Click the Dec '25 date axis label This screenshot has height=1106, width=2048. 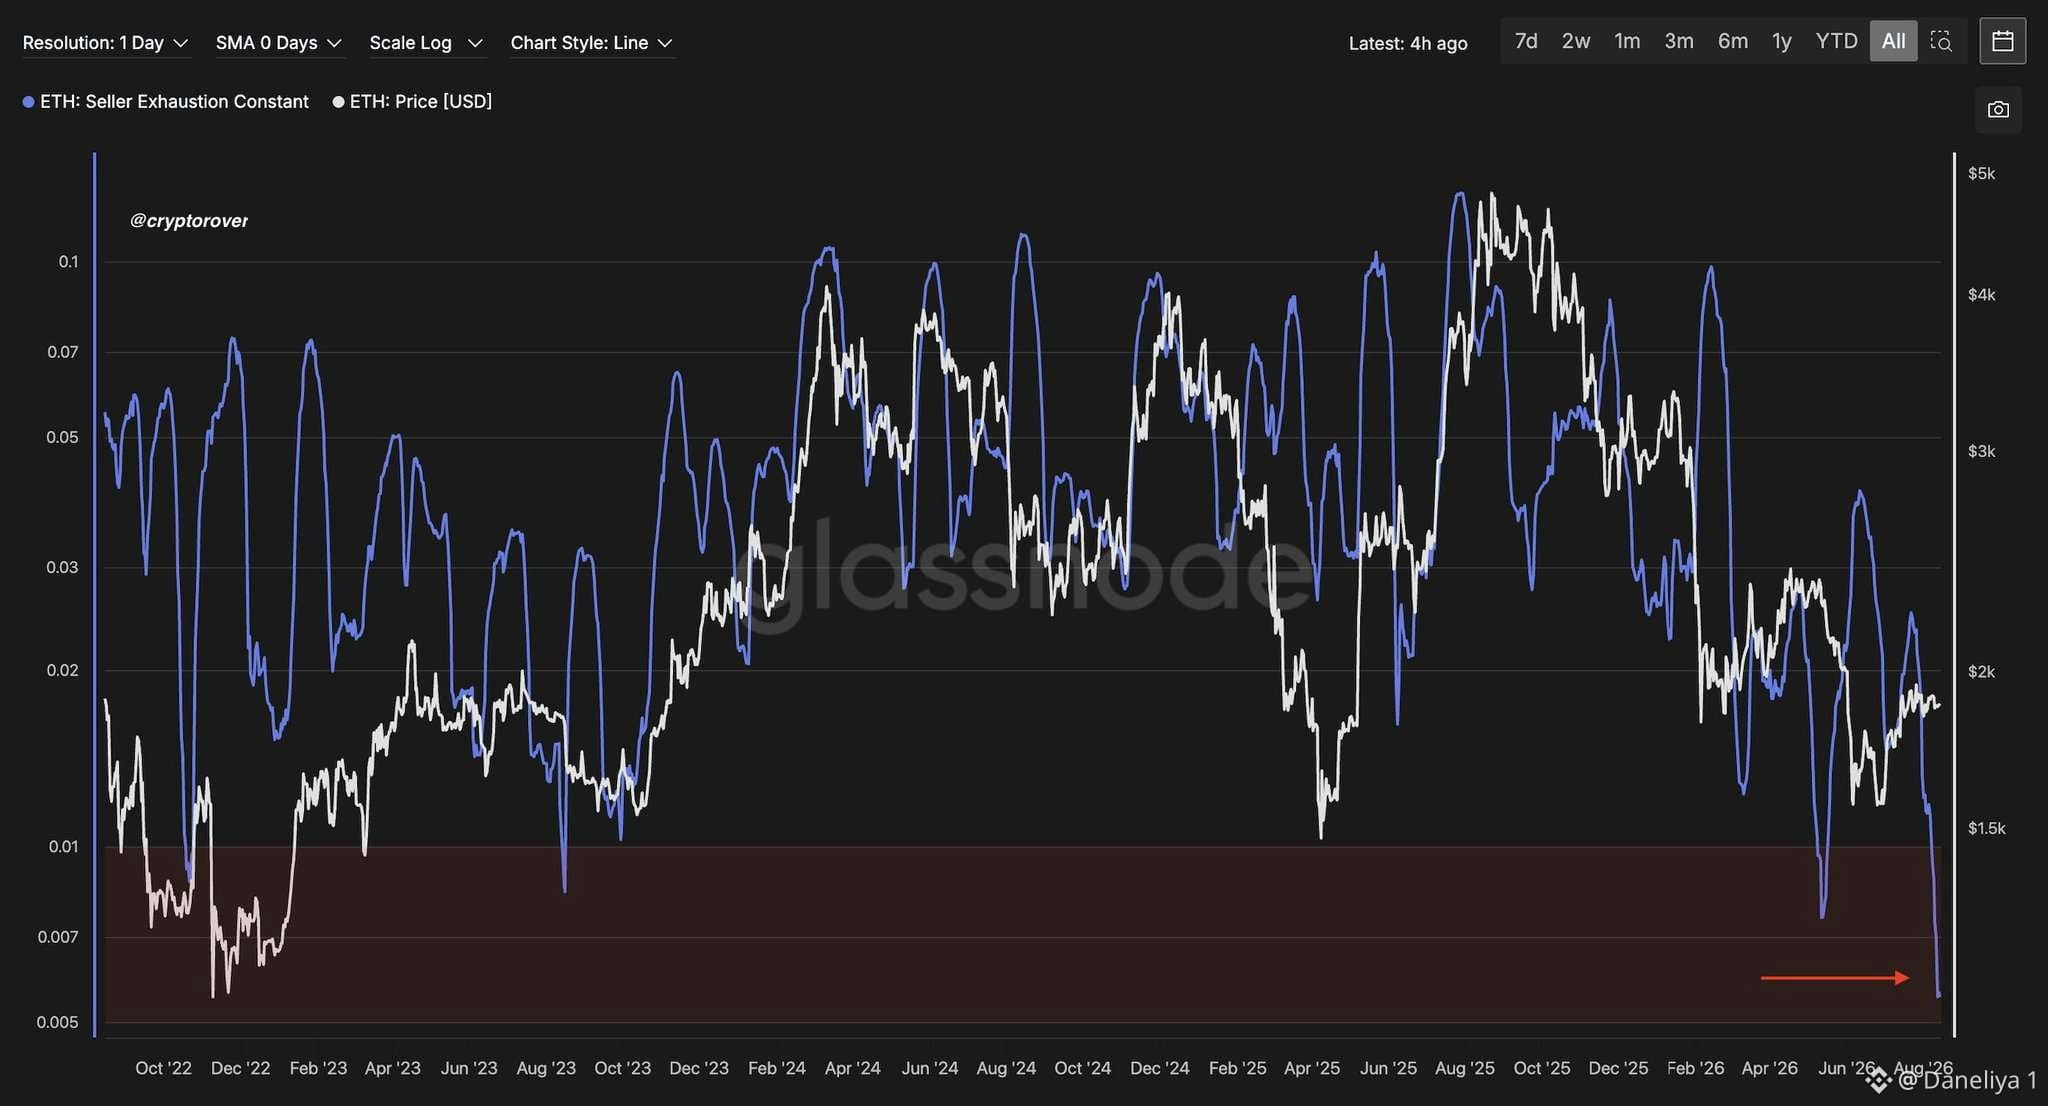pyautogui.click(x=1618, y=1068)
